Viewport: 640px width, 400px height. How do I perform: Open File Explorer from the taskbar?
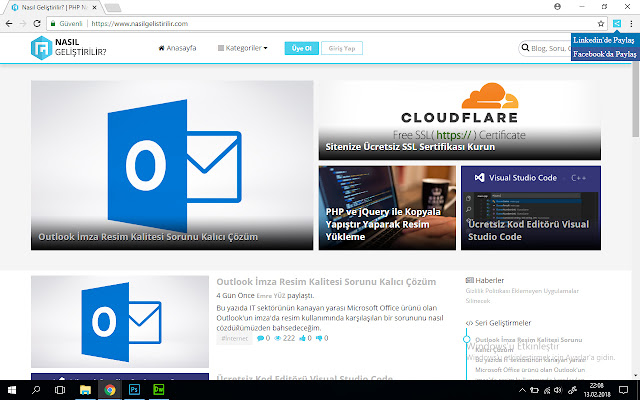(x=86, y=389)
